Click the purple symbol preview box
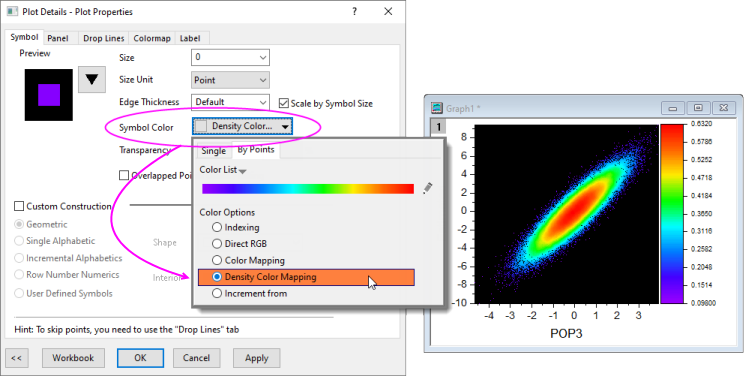 [x=49, y=95]
